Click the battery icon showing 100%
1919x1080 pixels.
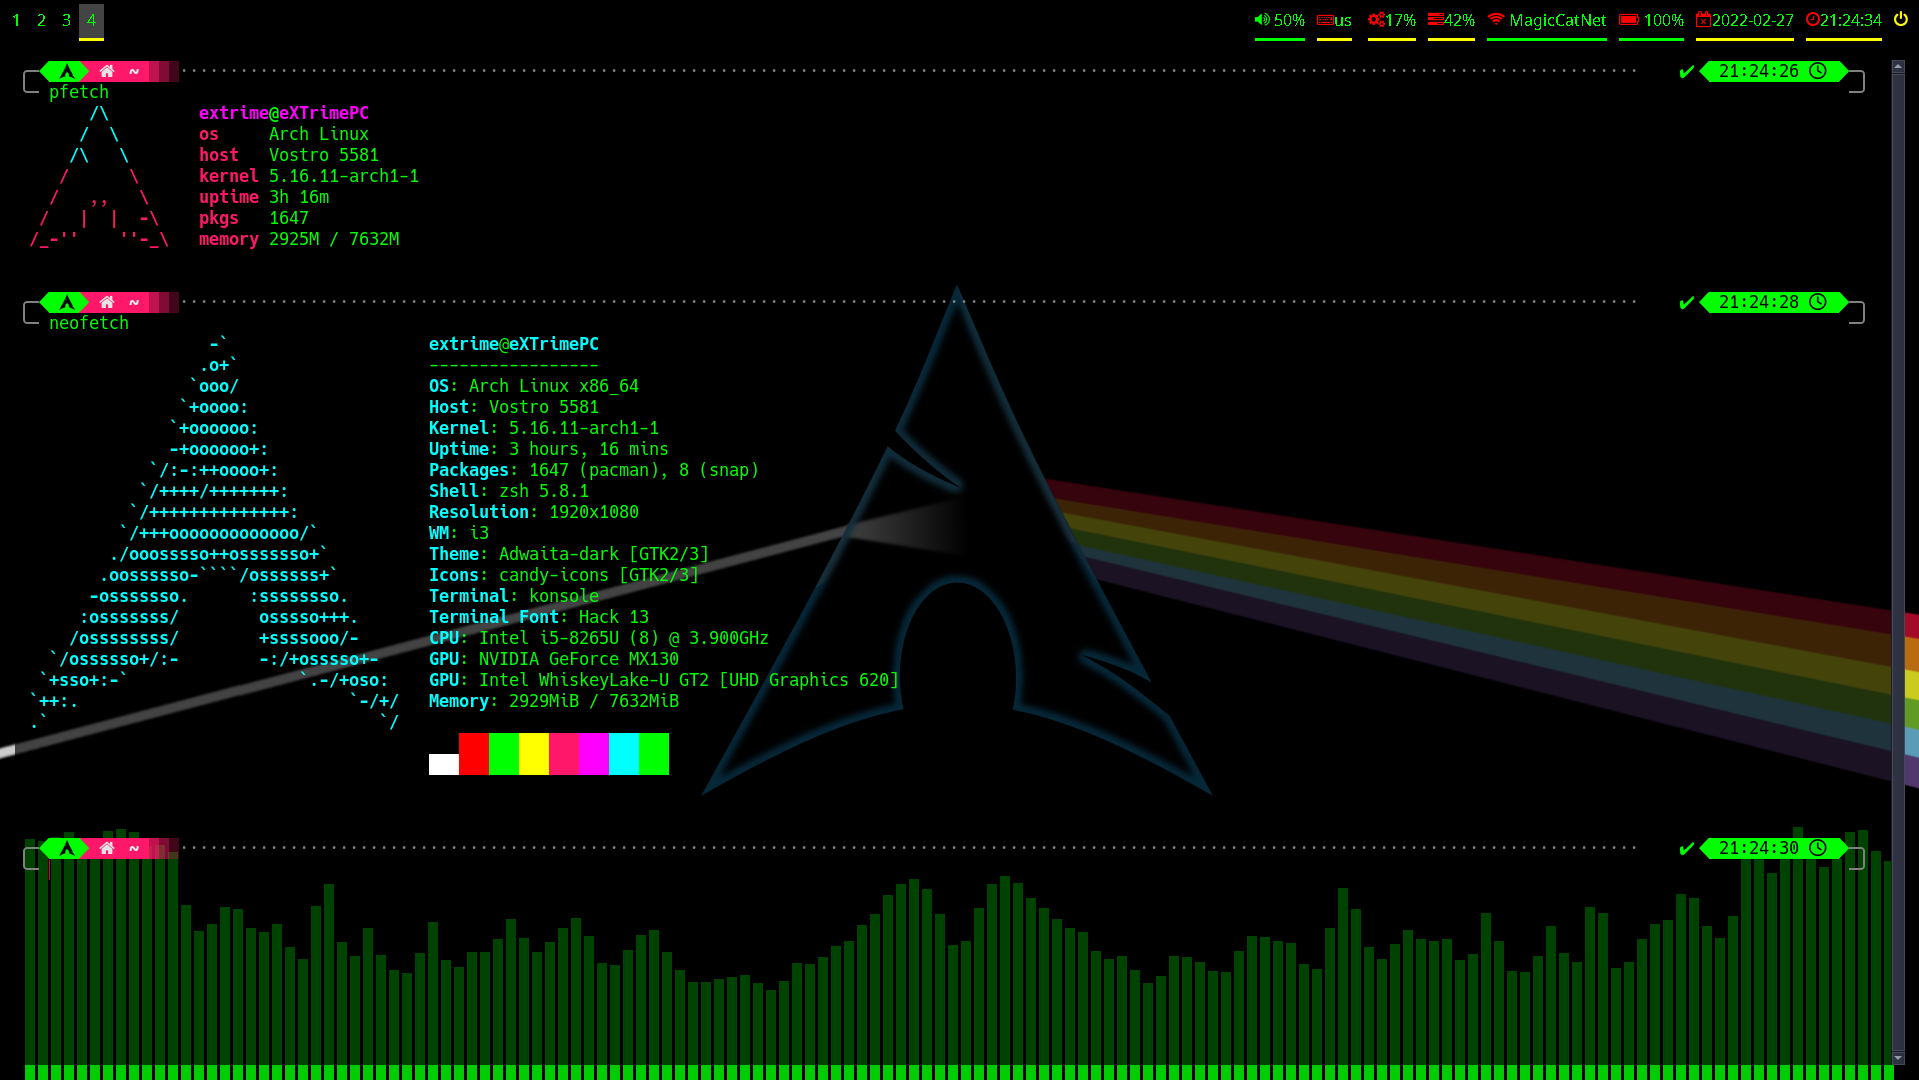click(x=1628, y=20)
